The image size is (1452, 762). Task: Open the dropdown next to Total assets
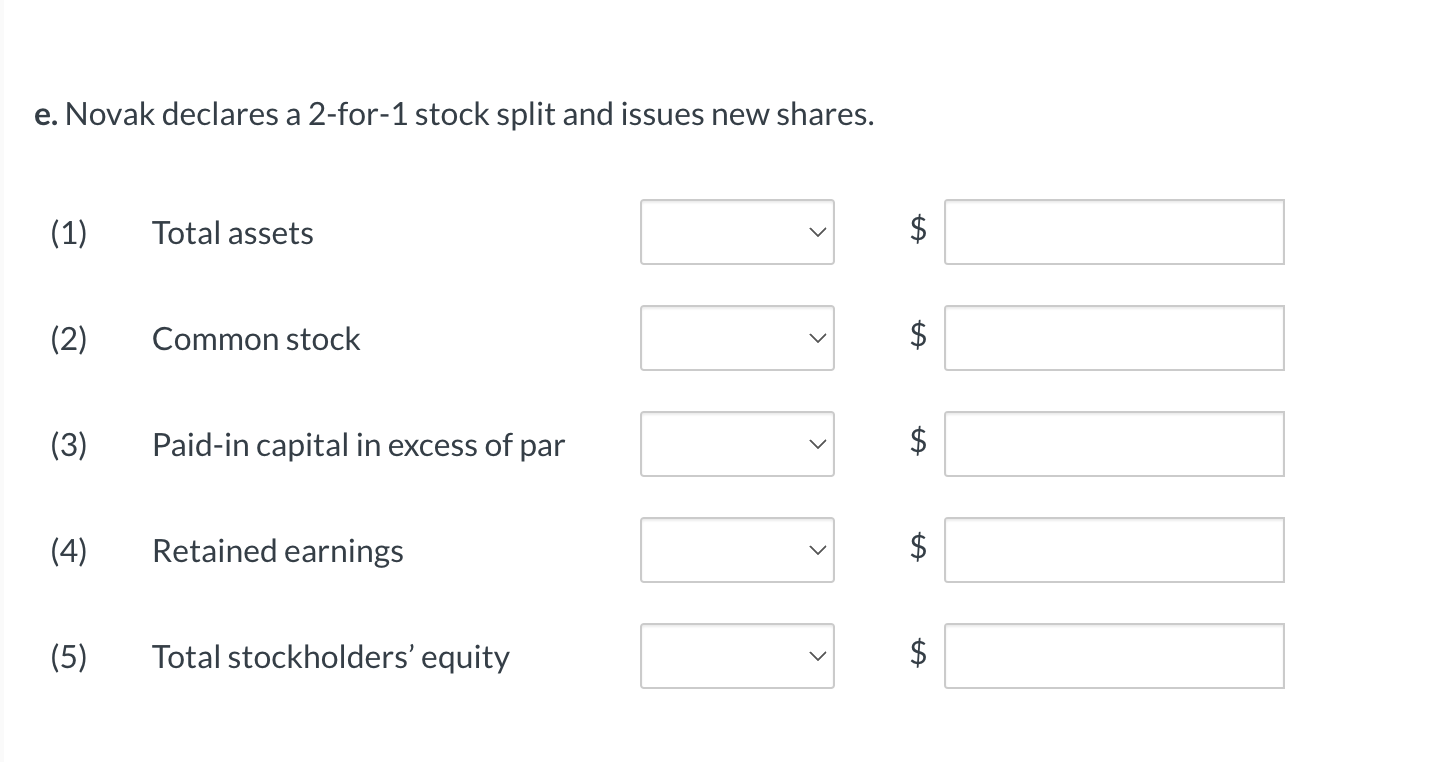(x=737, y=232)
